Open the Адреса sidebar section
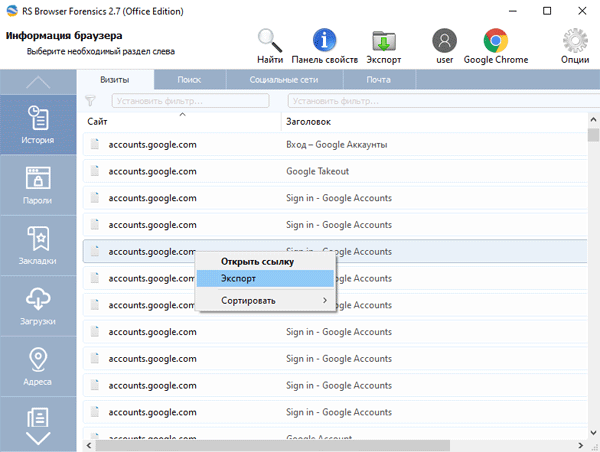The image size is (600, 452). pyautogui.click(x=38, y=367)
